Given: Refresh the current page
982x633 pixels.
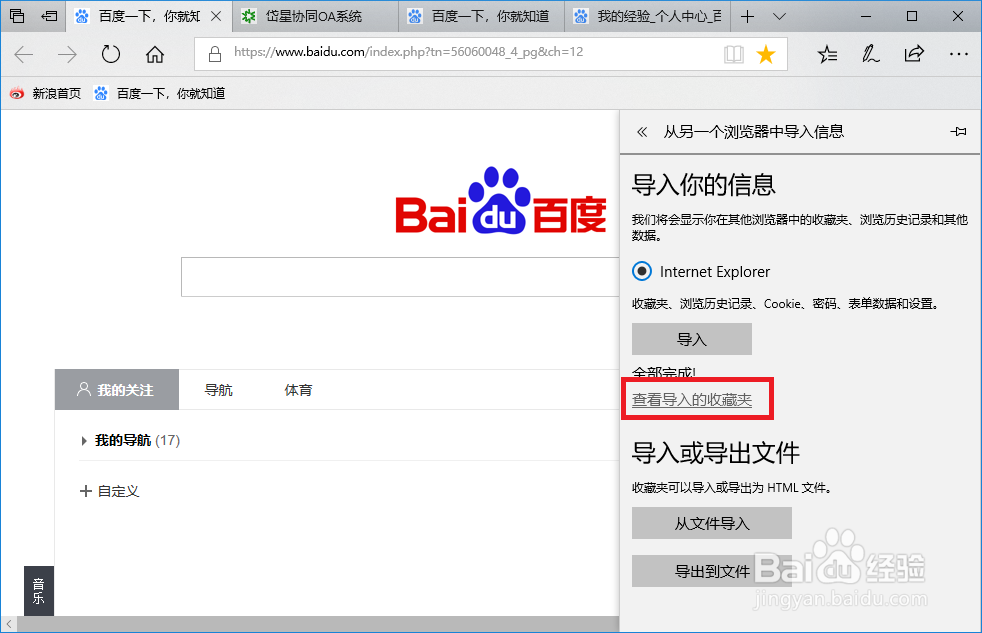Looking at the screenshot, I should click(111, 54).
